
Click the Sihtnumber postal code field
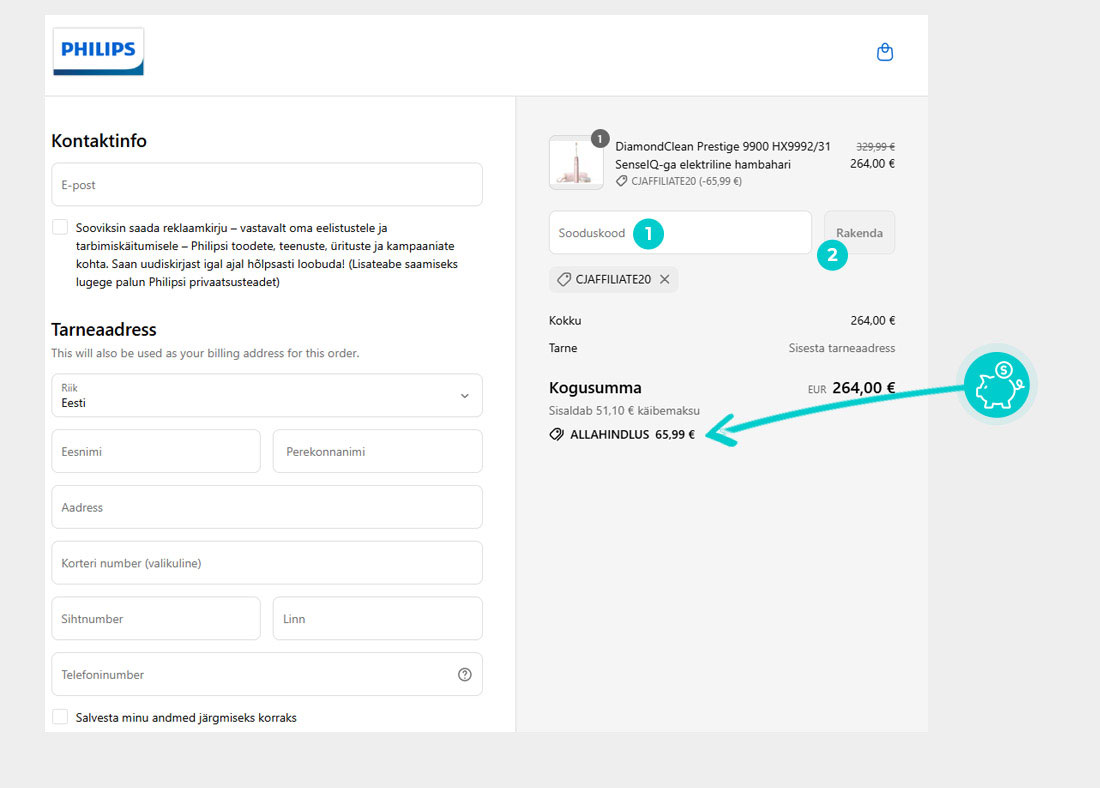tap(155, 619)
